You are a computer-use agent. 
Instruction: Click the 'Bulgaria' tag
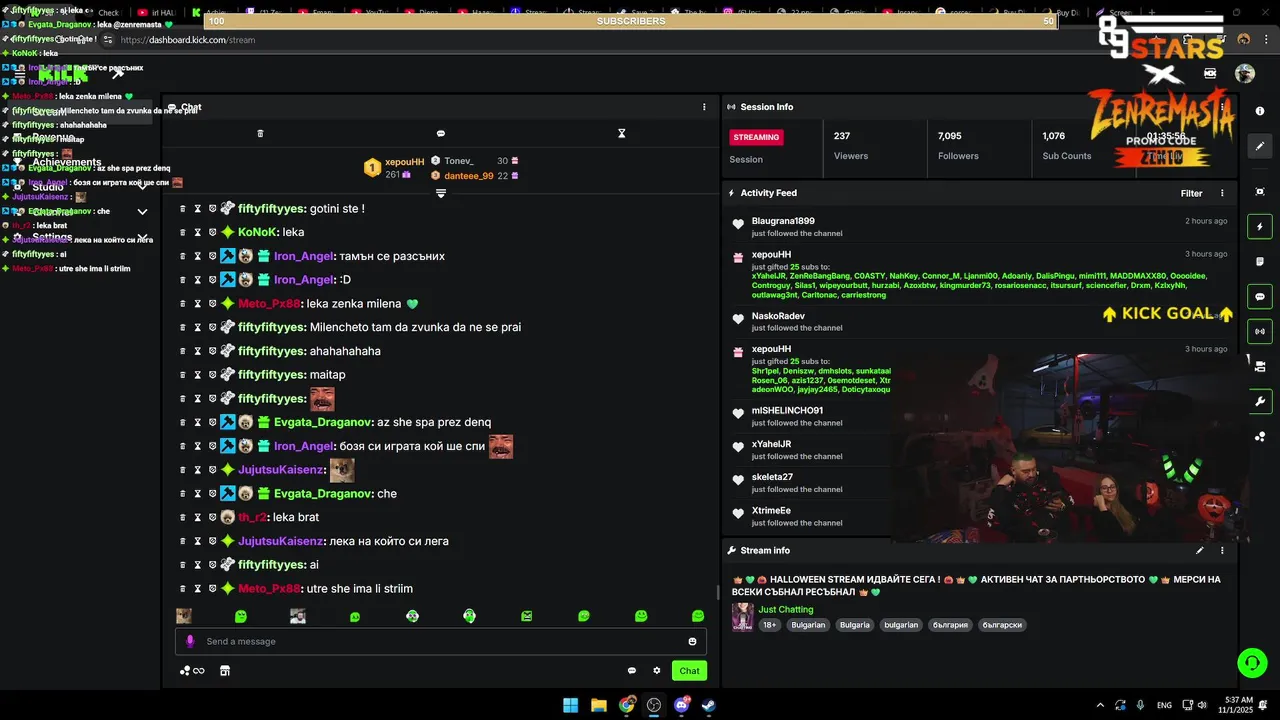pyautogui.click(x=854, y=625)
